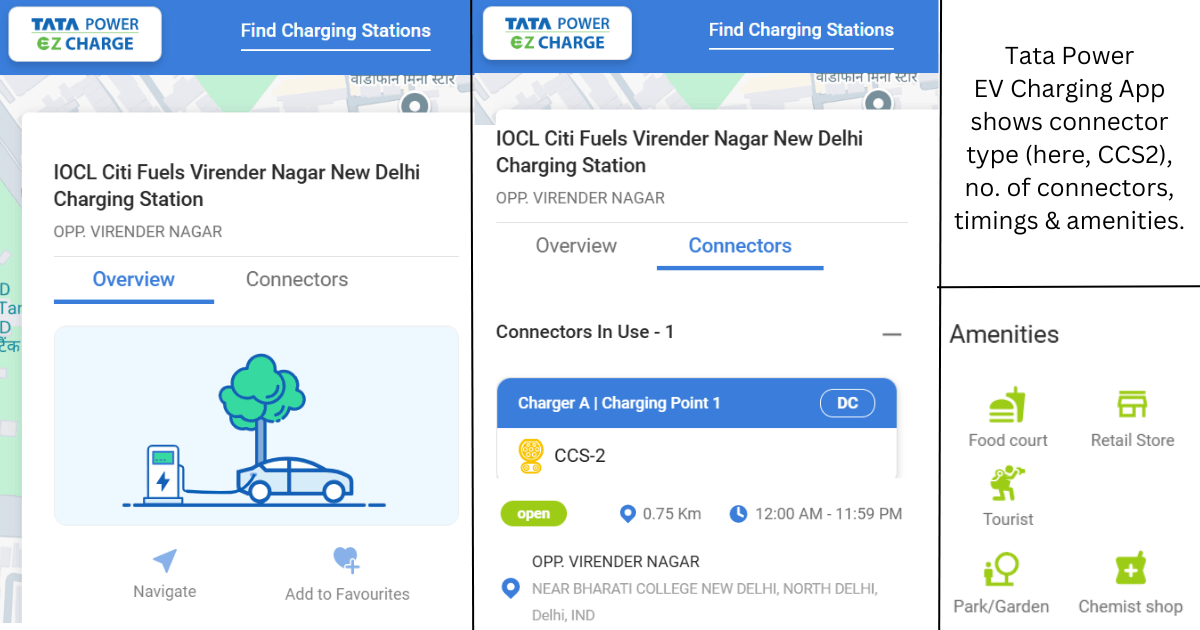Click the distance pin icon beside 0.75 Km
Image resolution: width=1200 pixels, height=630 pixels.
pyautogui.click(x=628, y=514)
